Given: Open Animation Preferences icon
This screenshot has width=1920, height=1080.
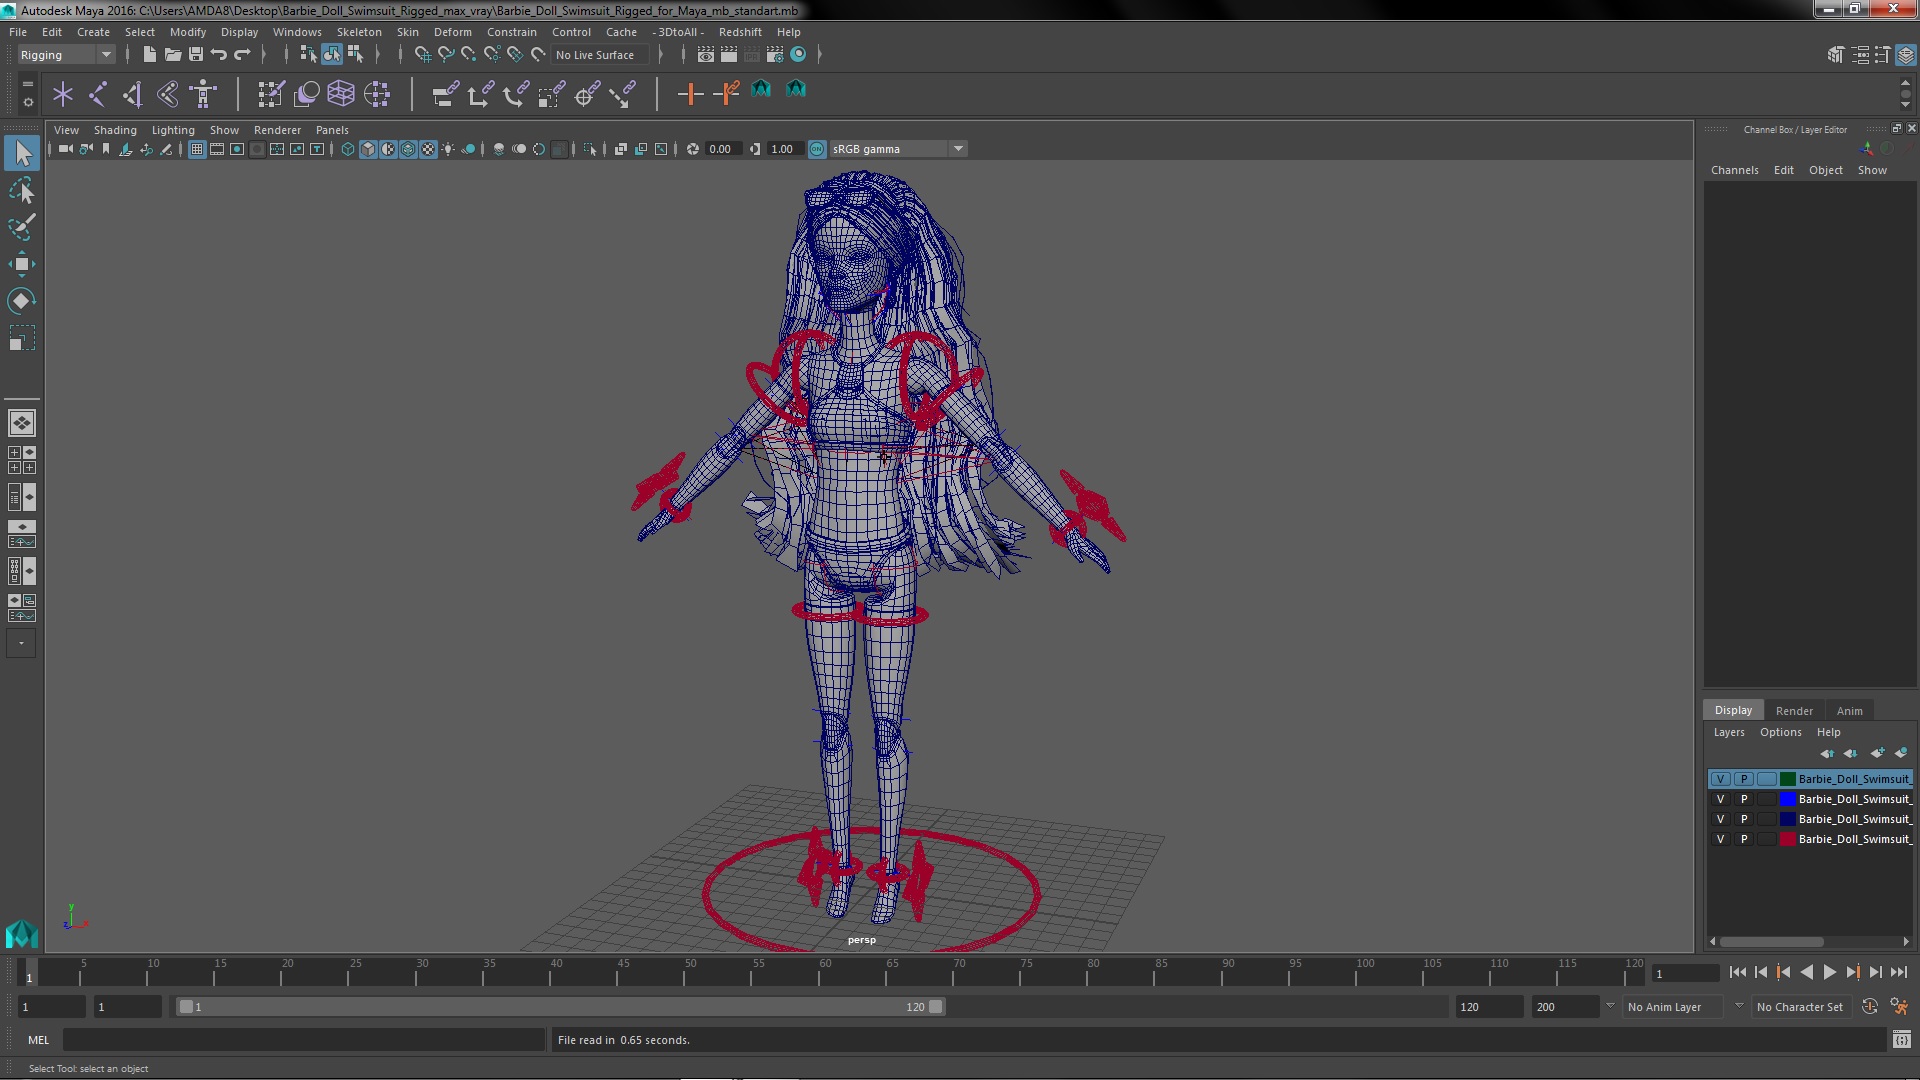Looking at the screenshot, I should 1898,1007.
